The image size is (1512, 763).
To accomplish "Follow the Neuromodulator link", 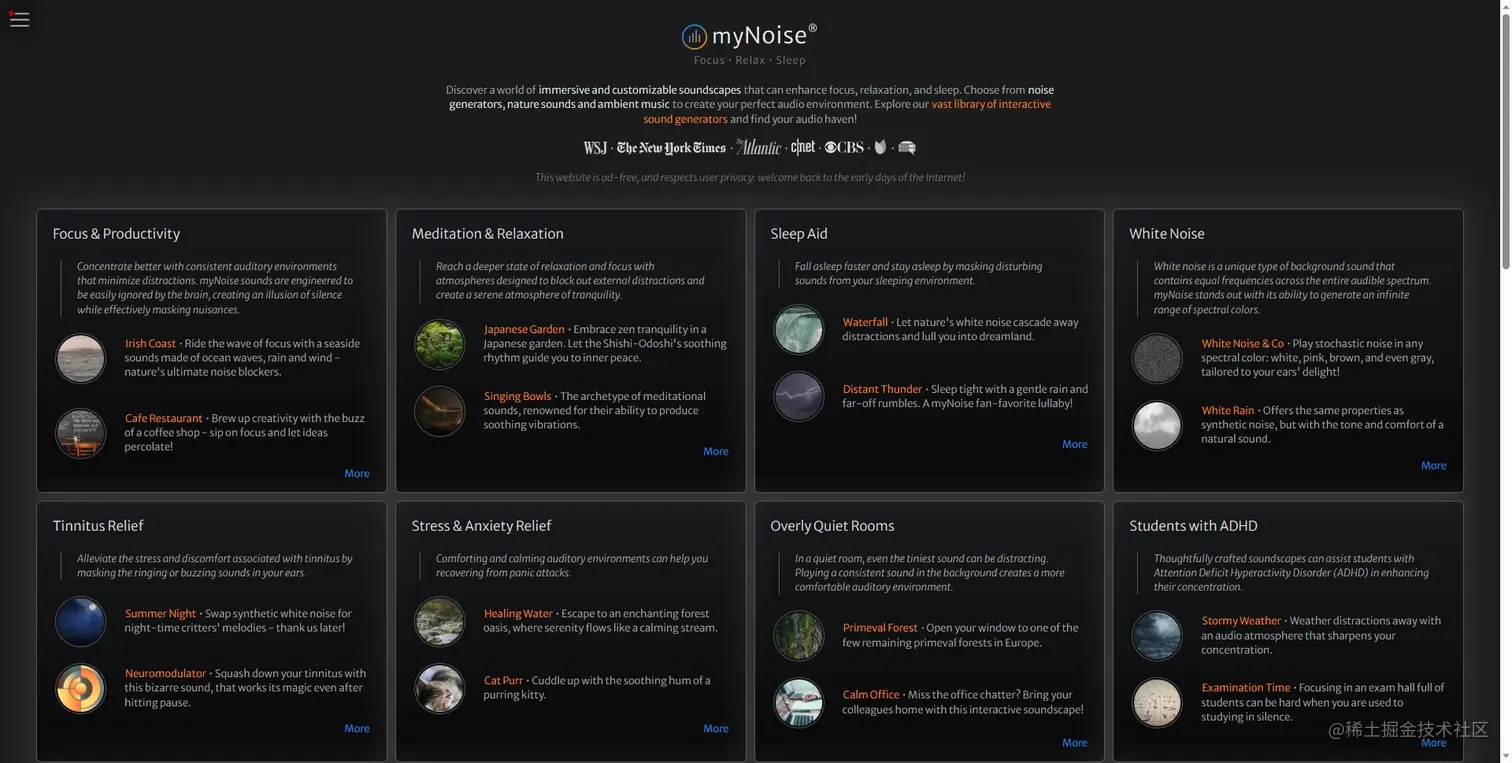I will [165, 673].
